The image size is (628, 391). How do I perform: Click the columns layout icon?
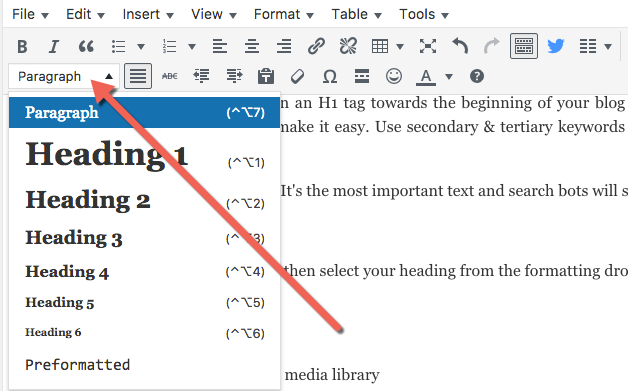tap(588, 46)
